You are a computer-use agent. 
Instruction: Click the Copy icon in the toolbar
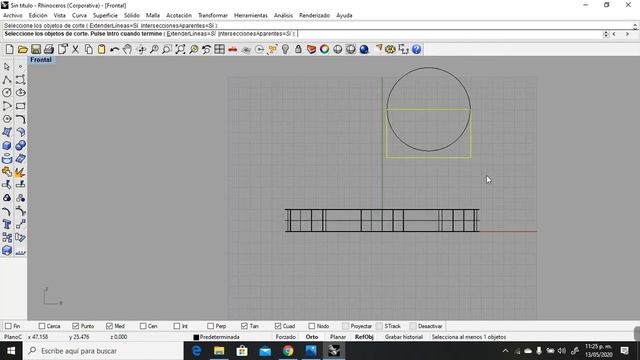tap(88, 49)
